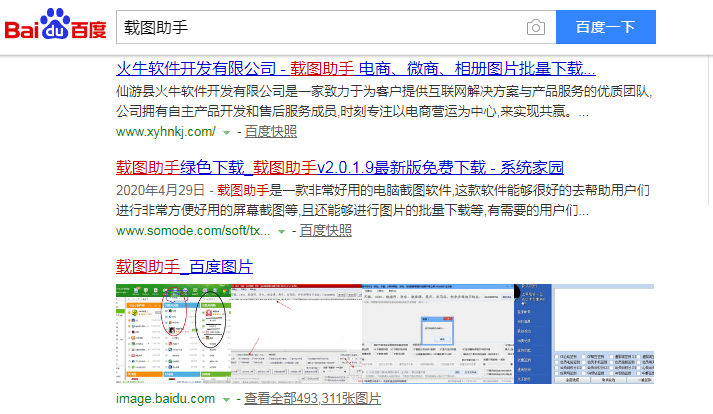Click snippet text starting 仙游县火牛软件开发有限公司
The height and width of the screenshot is (414, 713).
click(x=384, y=101)
